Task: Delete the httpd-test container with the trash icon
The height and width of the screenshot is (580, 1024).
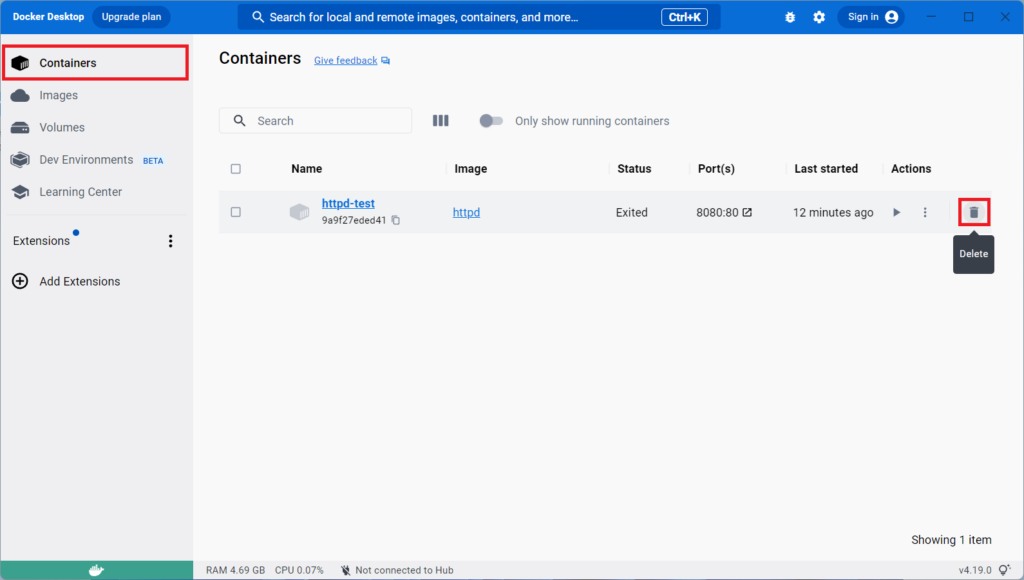Action: coord(974,212)
